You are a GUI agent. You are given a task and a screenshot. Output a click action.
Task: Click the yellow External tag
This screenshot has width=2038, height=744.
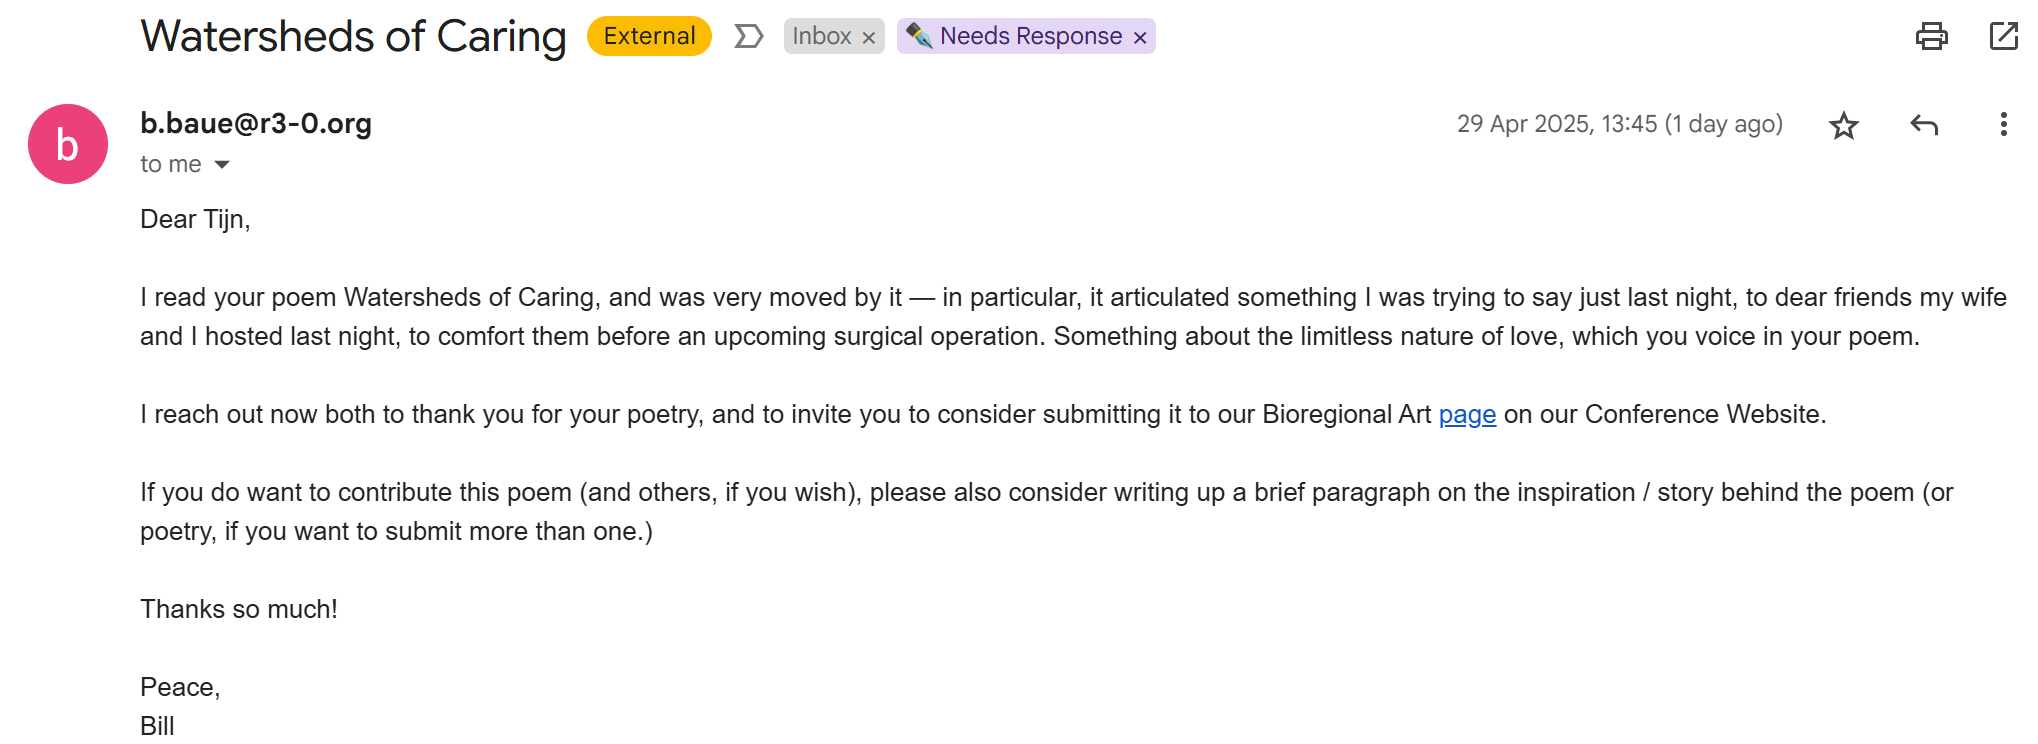point(649,37)
